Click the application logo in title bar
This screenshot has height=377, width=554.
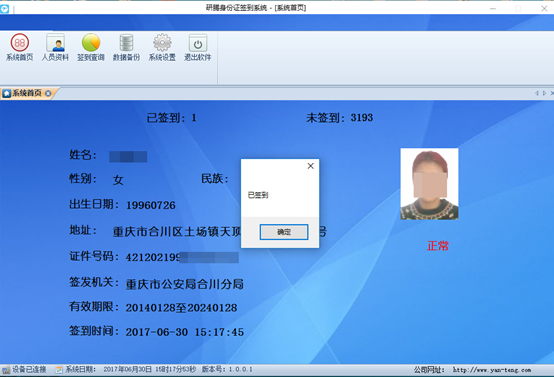(5, 8)
